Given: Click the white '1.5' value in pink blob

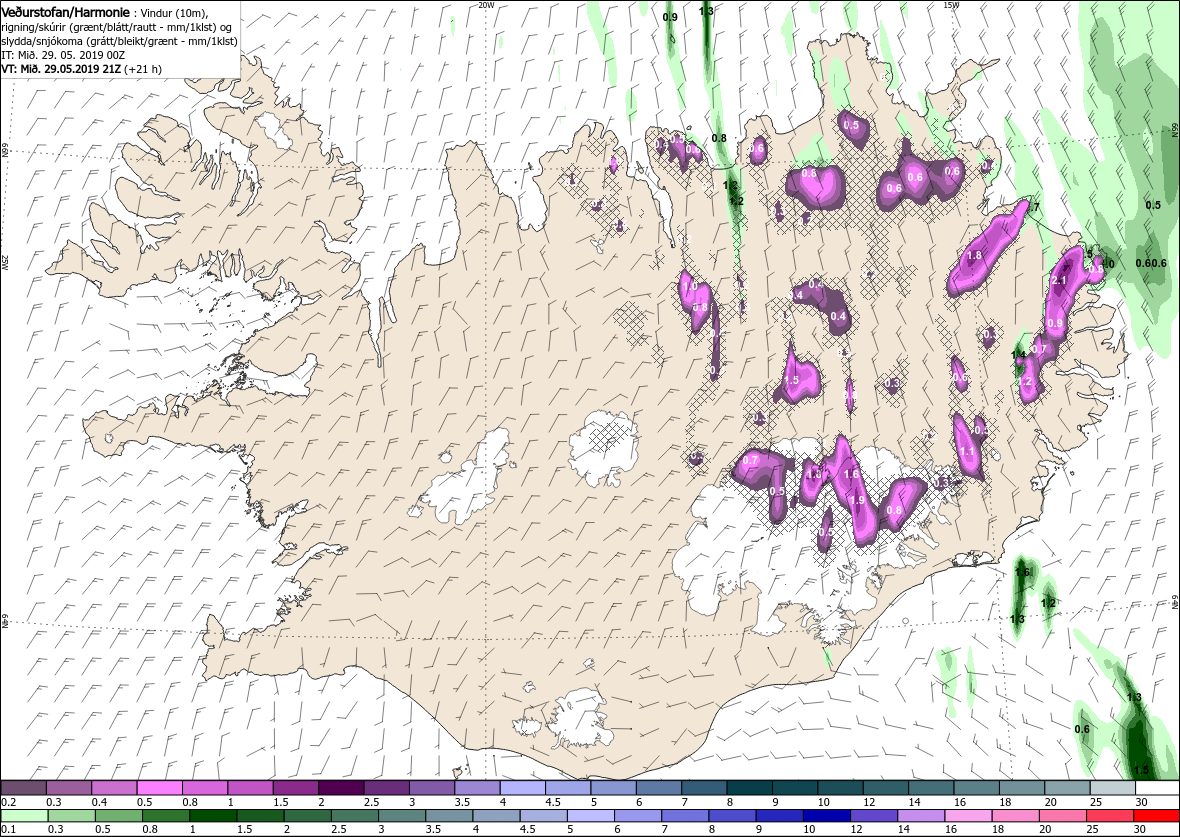Looking at the screenshot, I should click(x=791, y=381).
